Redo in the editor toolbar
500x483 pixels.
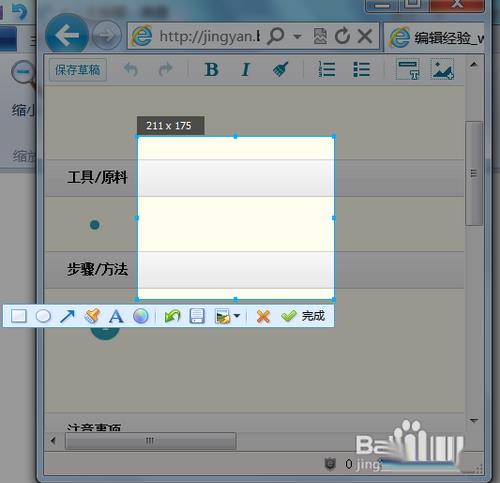point(165,69)
